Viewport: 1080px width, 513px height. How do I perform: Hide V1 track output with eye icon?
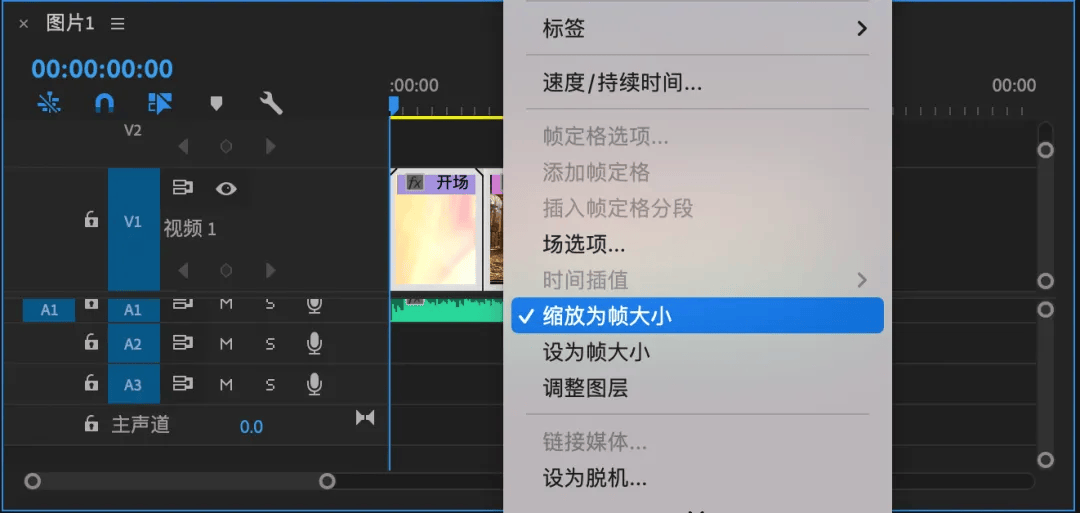pyautogui.click(x=226, y=188)
